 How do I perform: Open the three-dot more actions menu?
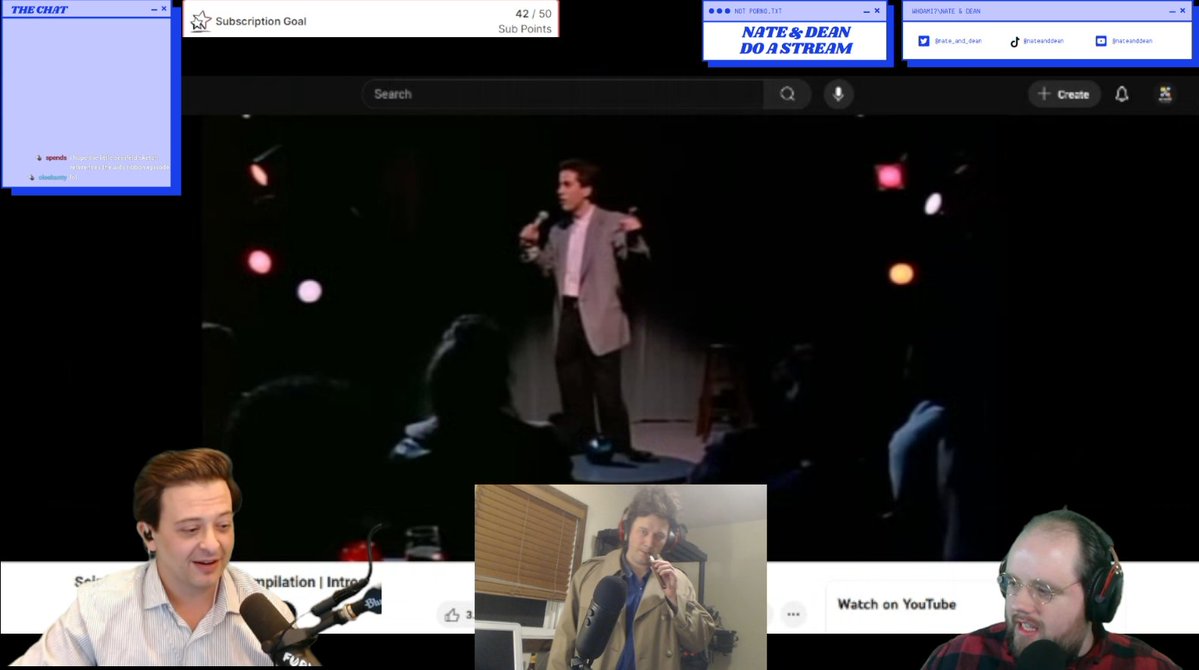click(793, 614)
